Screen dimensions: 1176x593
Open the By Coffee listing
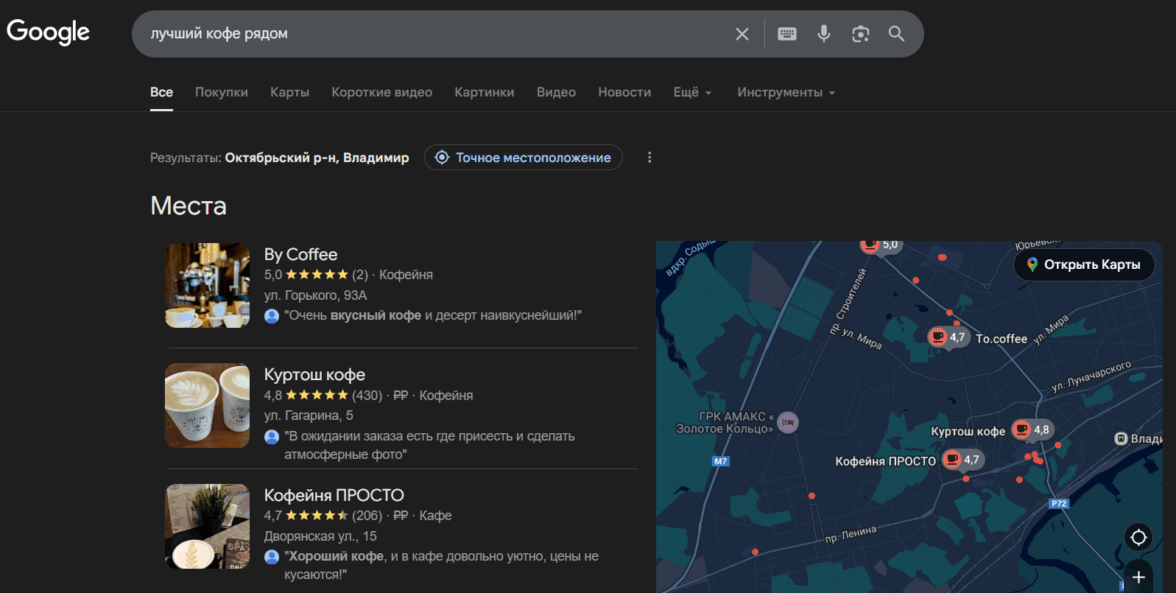300,254
